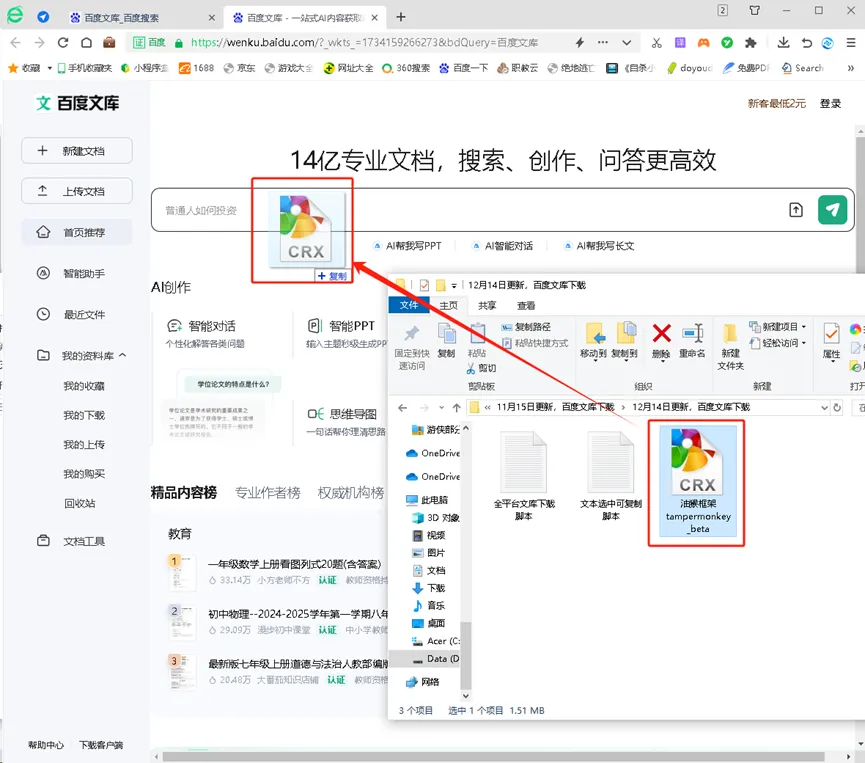
Task: Open new browser tab plus button
Action: point(401,17)
